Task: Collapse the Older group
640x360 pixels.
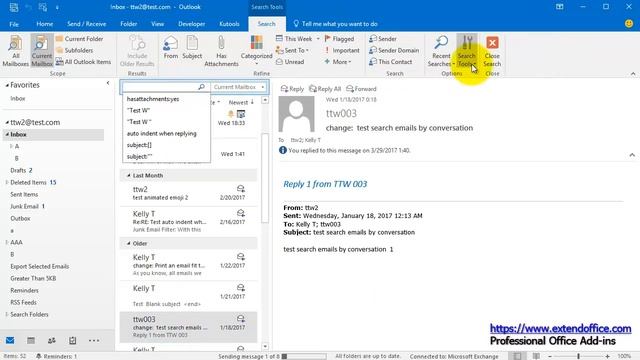Action: (x=129, y=244)
